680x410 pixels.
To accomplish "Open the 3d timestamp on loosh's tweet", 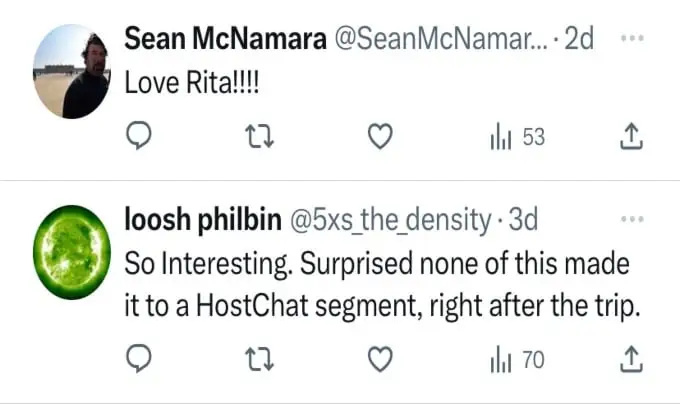I will tap(523, 220).
